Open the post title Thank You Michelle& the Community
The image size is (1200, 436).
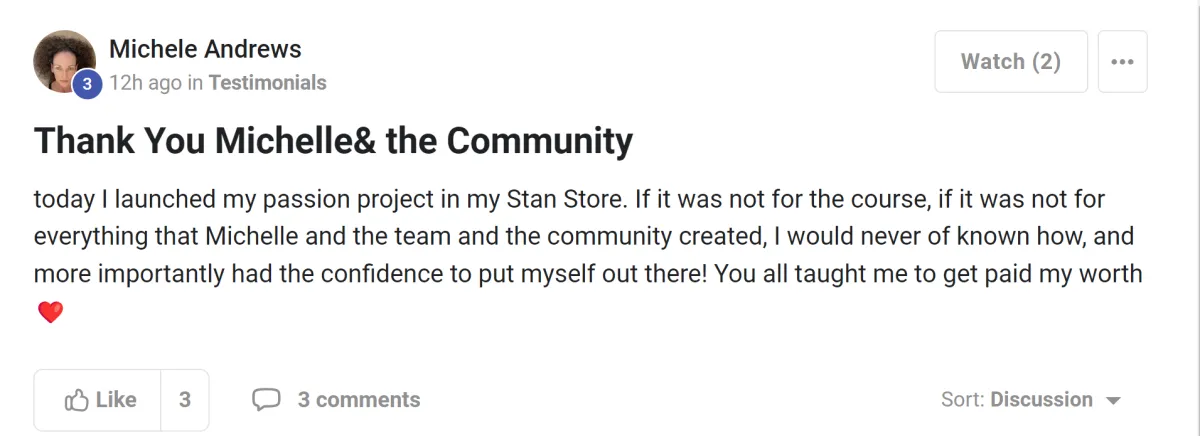coord(333,141)
